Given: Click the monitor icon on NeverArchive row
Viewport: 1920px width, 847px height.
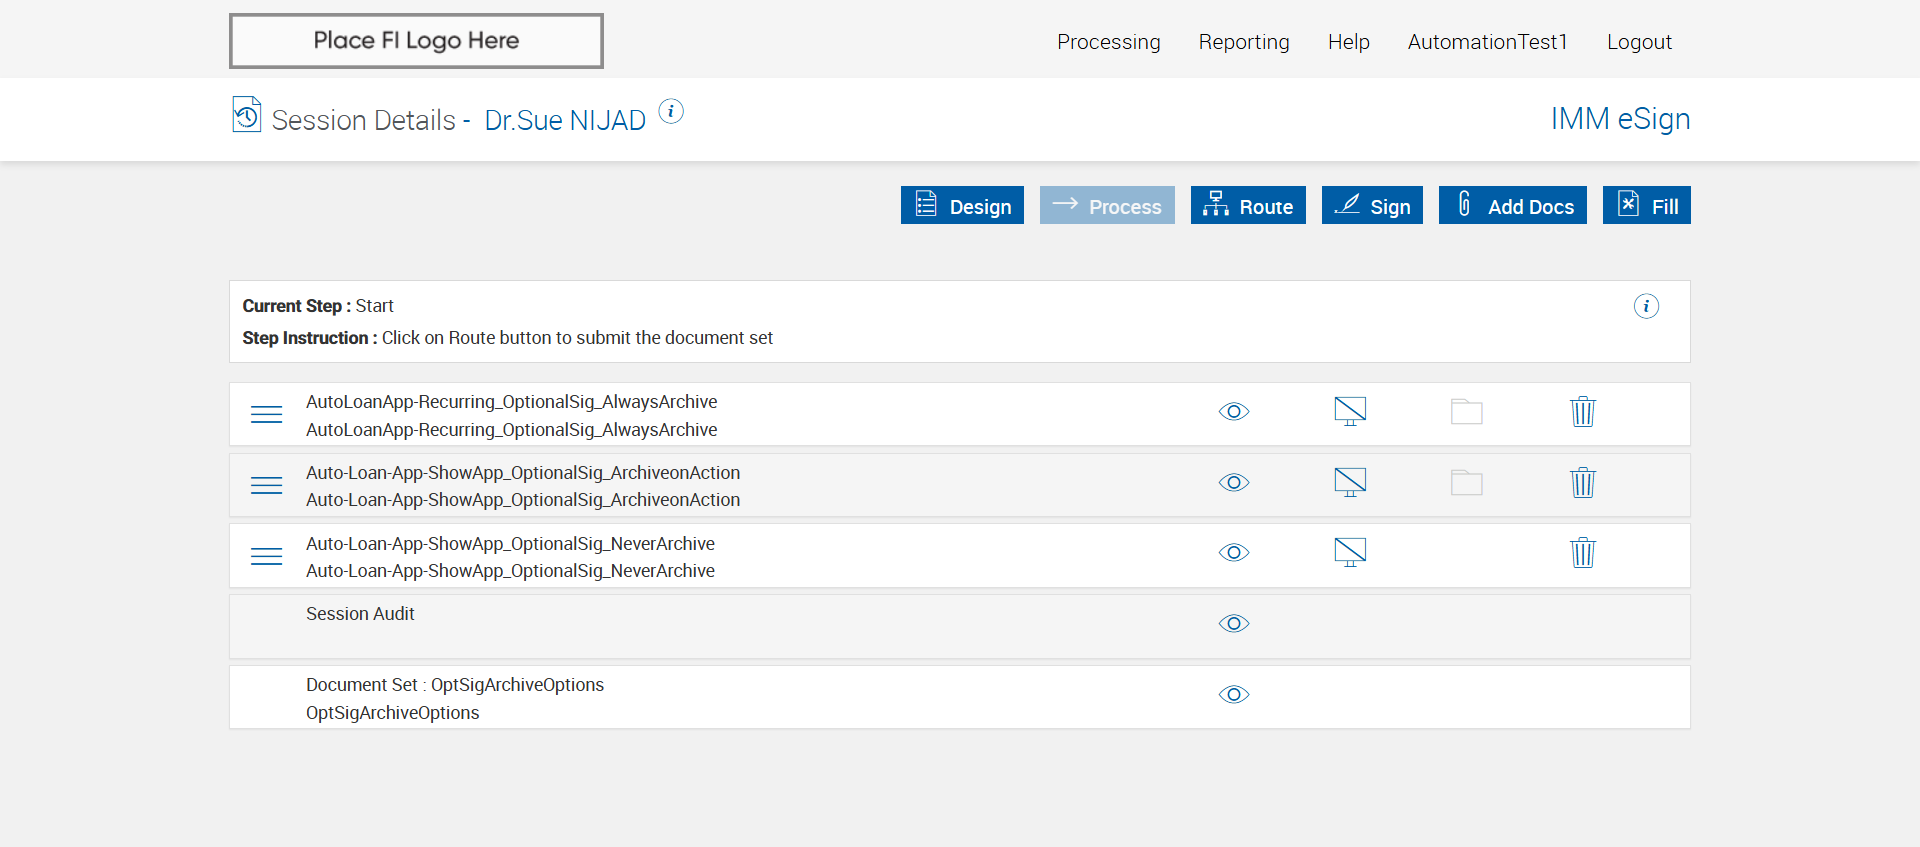Looking at the screenshot, I should tap(1350, 552).
